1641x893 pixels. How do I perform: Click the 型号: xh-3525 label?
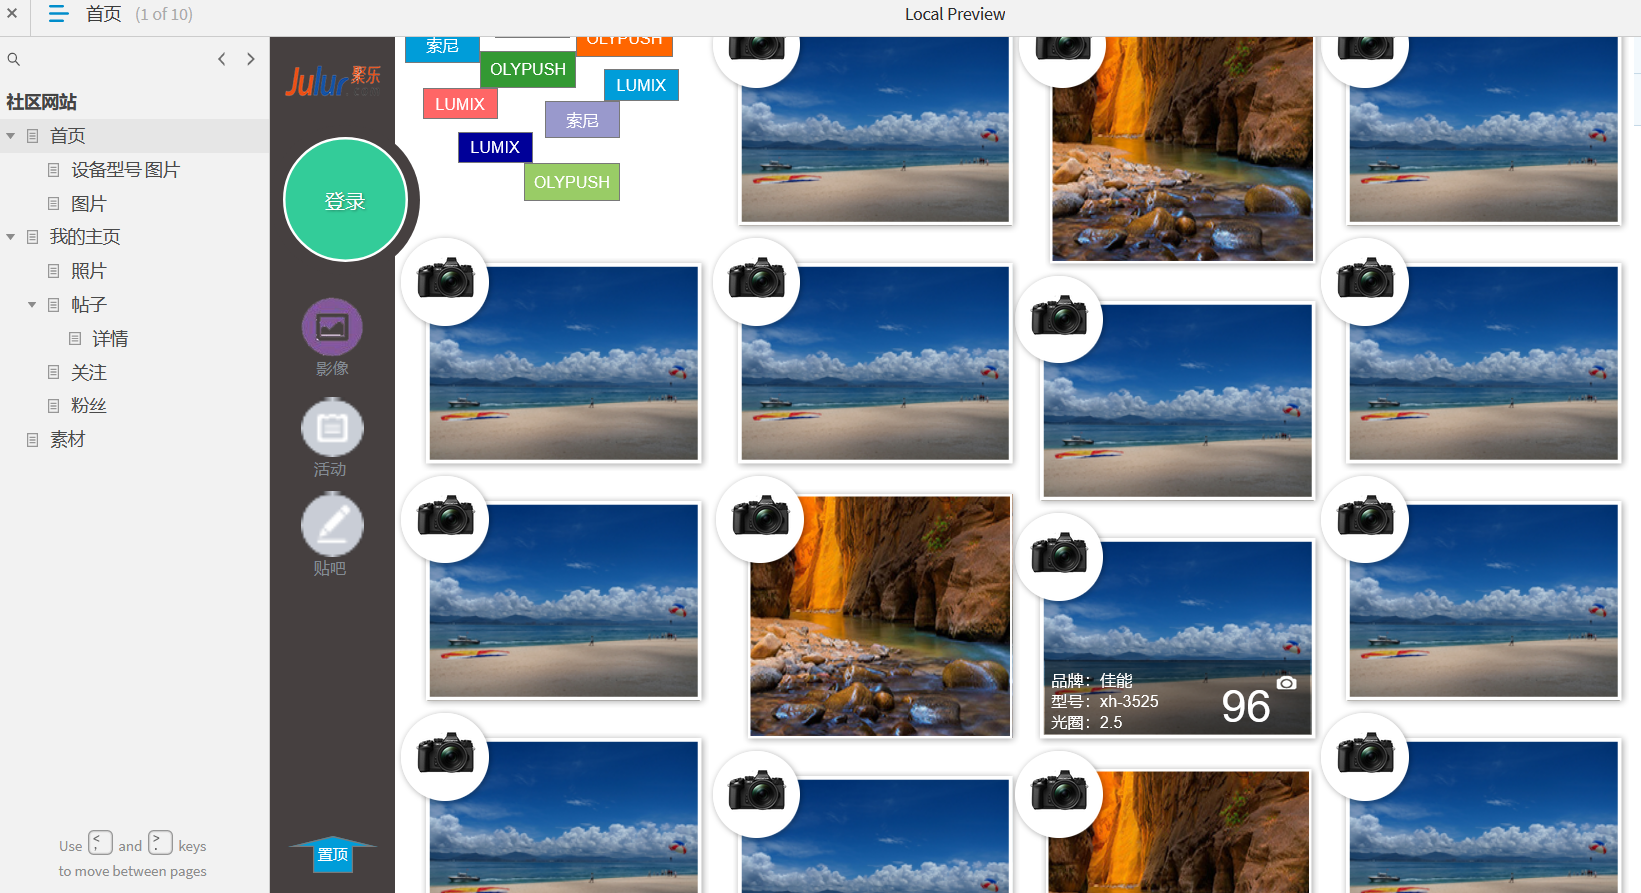click(x=1105, y=702)
